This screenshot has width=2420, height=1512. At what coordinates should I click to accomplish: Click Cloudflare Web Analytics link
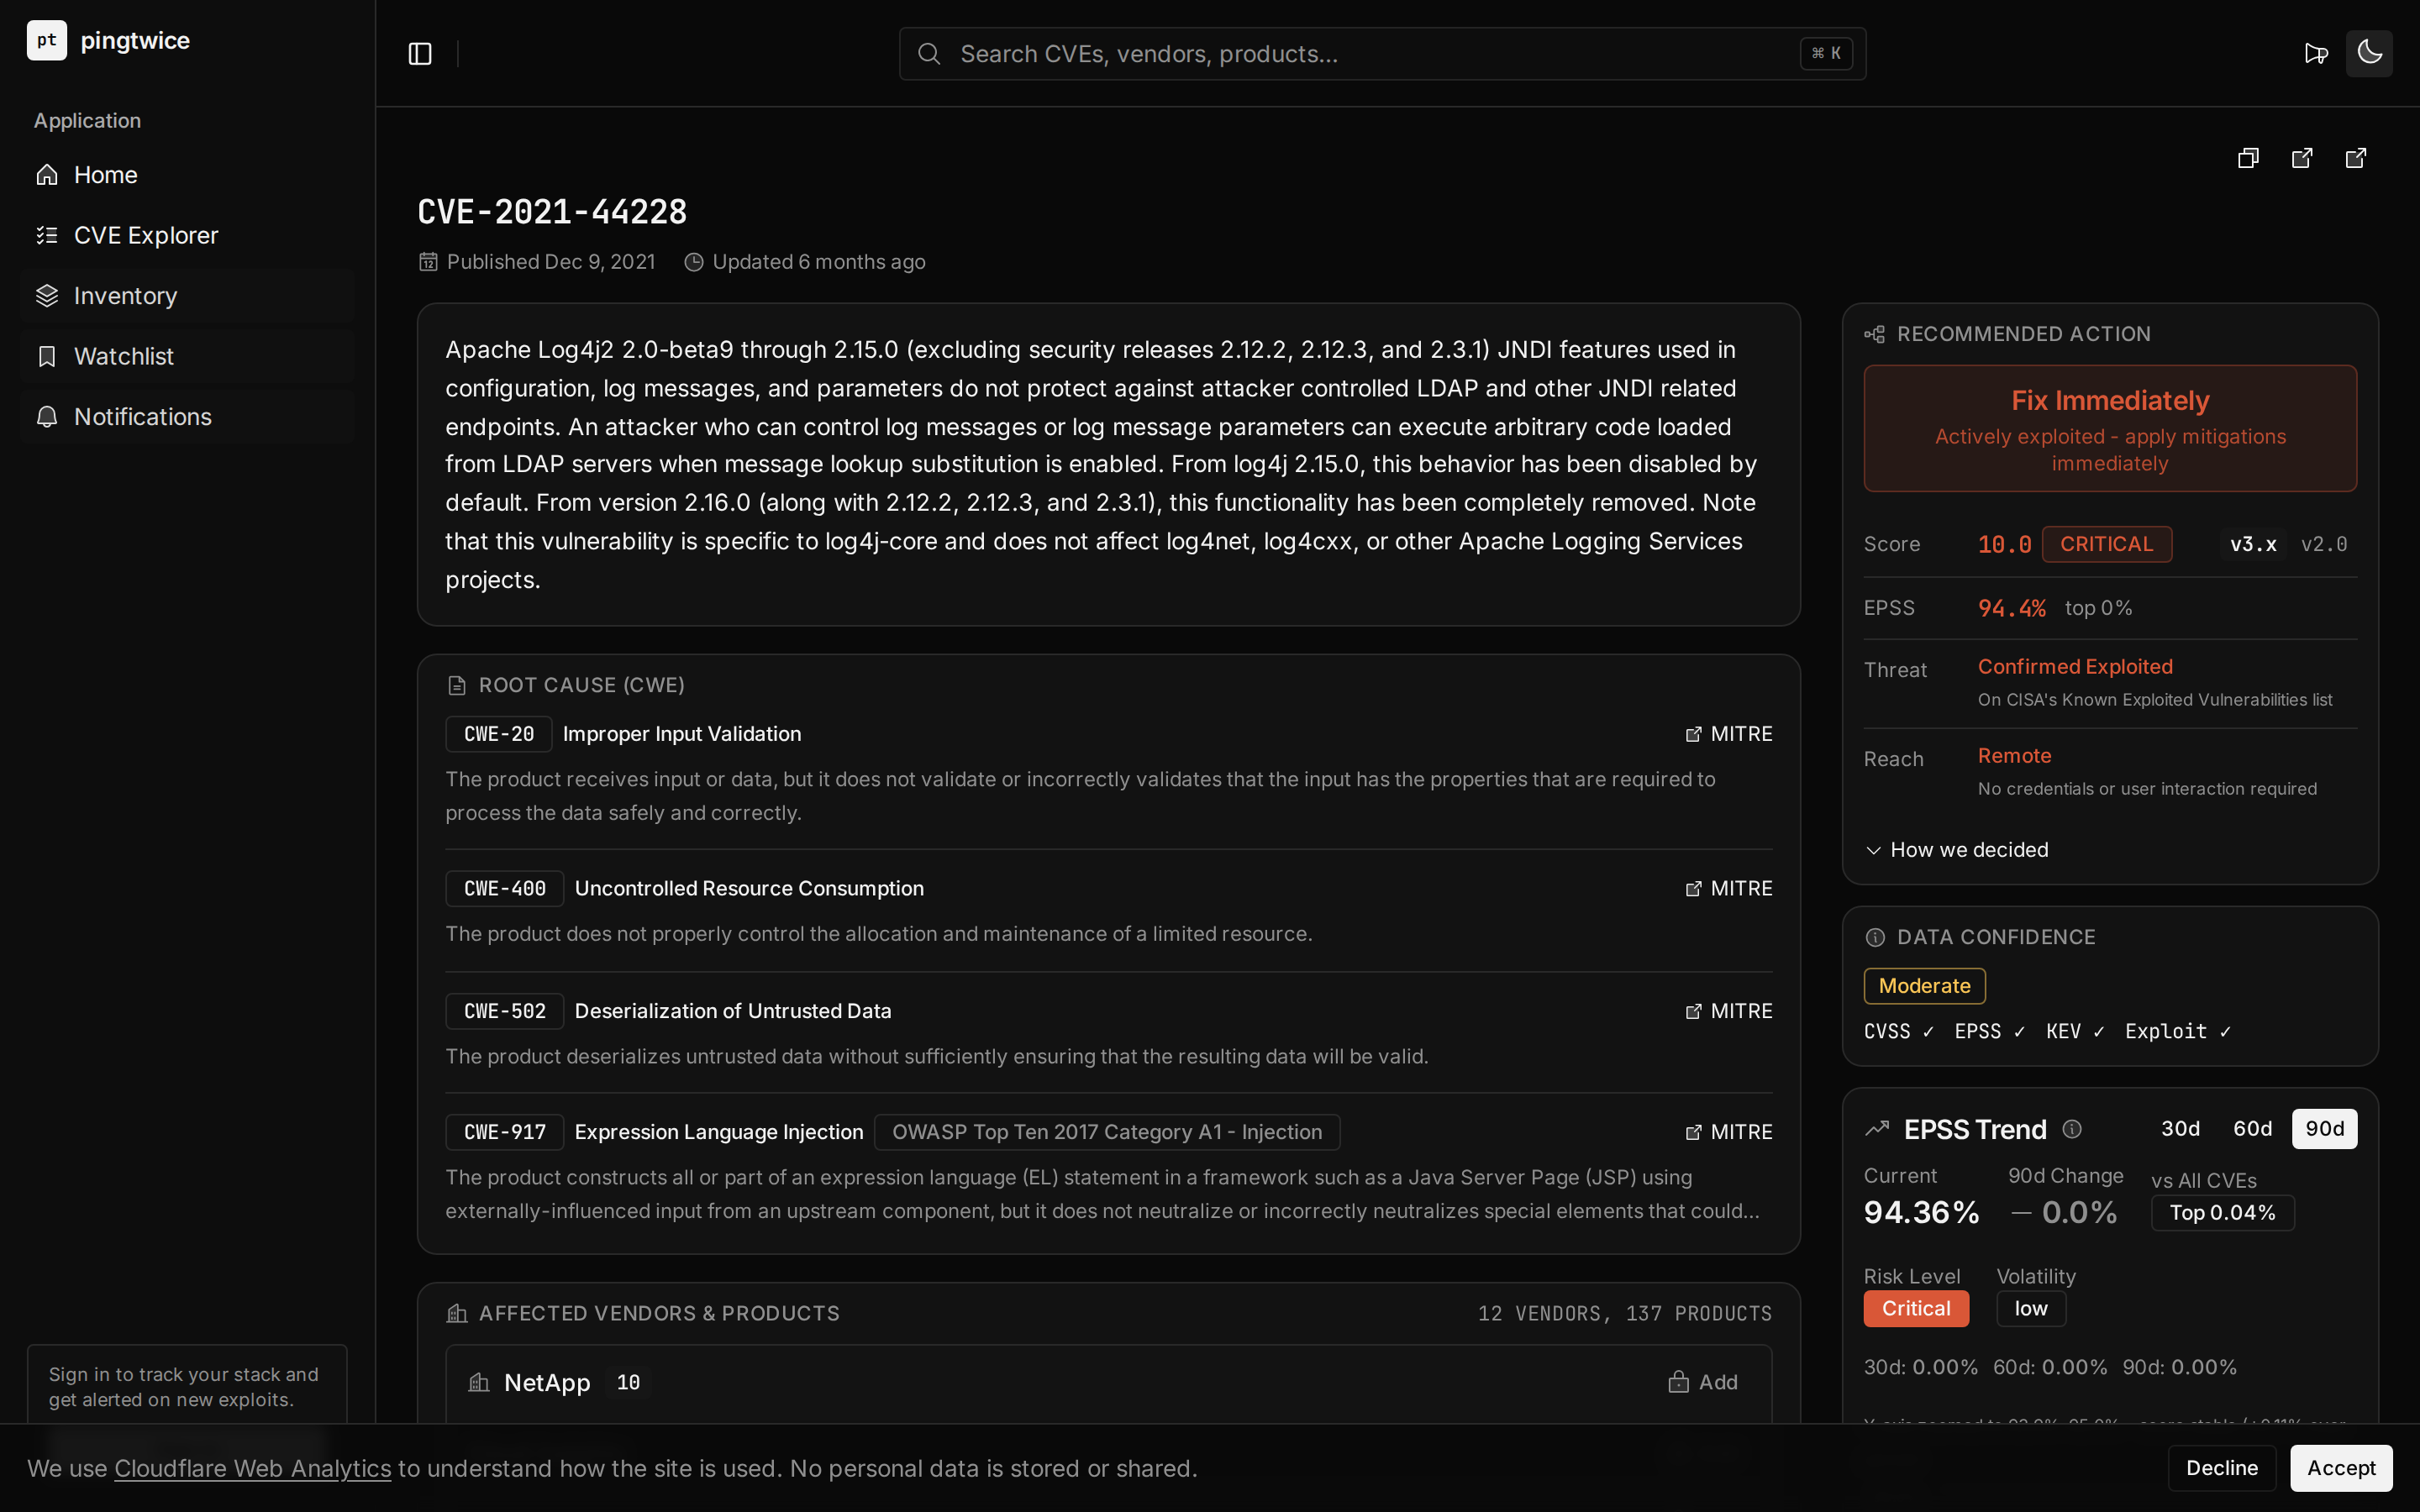[x=252, y=1469]
